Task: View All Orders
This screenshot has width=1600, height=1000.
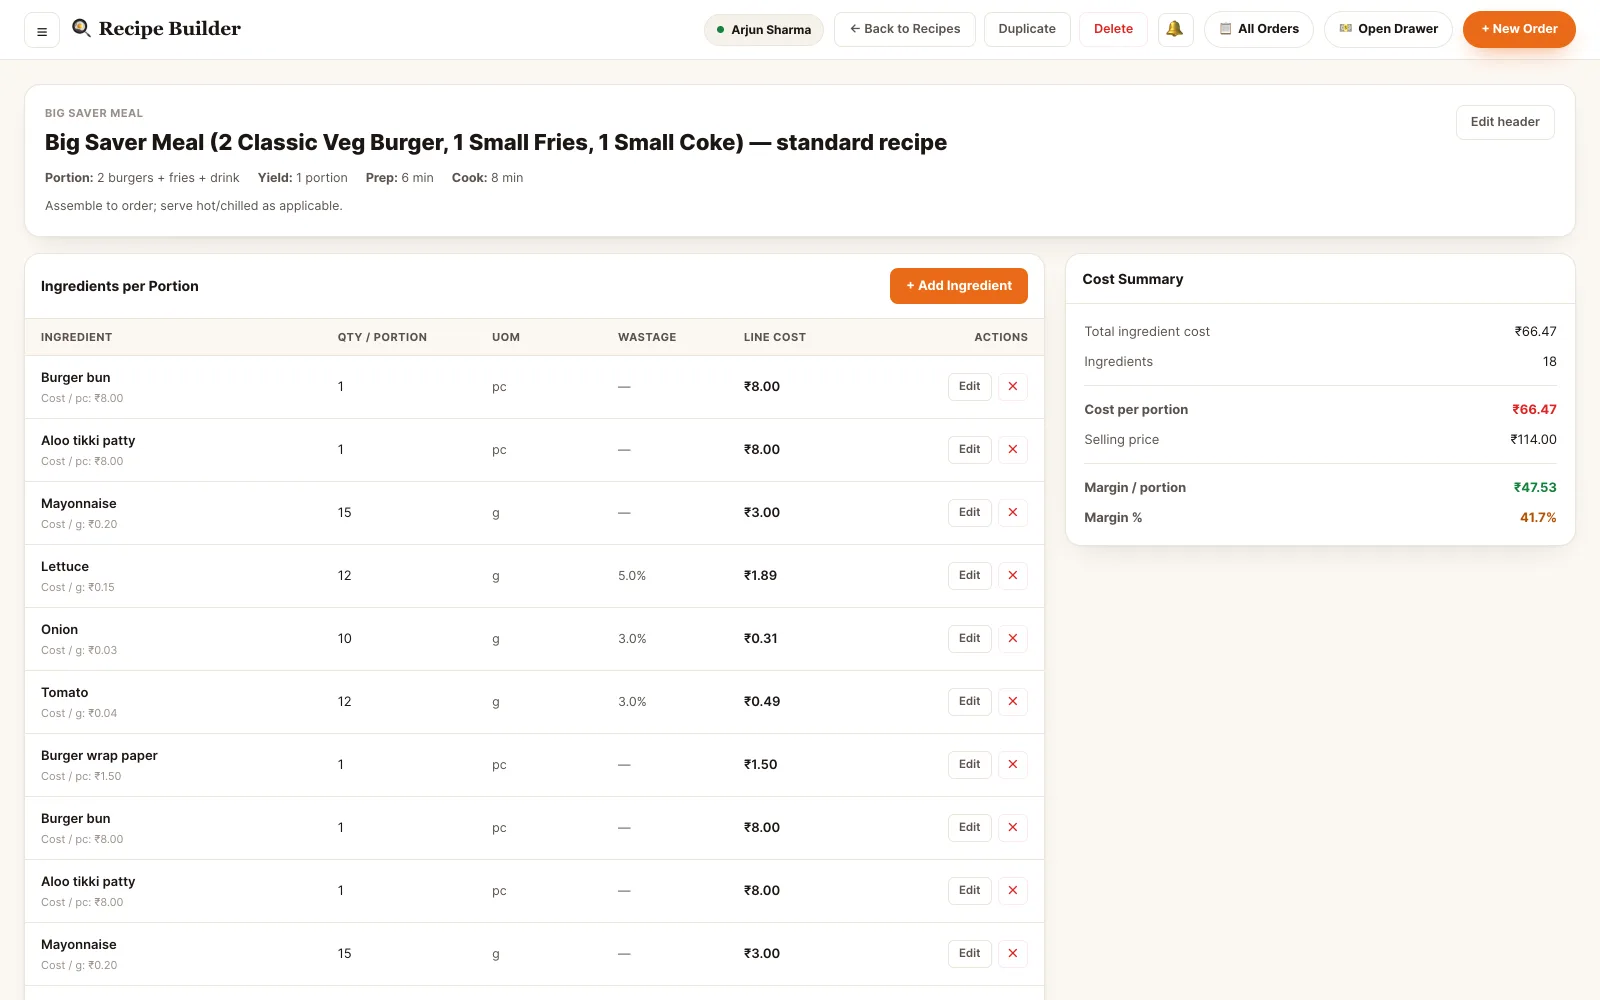Action: tap(1259, 29)
